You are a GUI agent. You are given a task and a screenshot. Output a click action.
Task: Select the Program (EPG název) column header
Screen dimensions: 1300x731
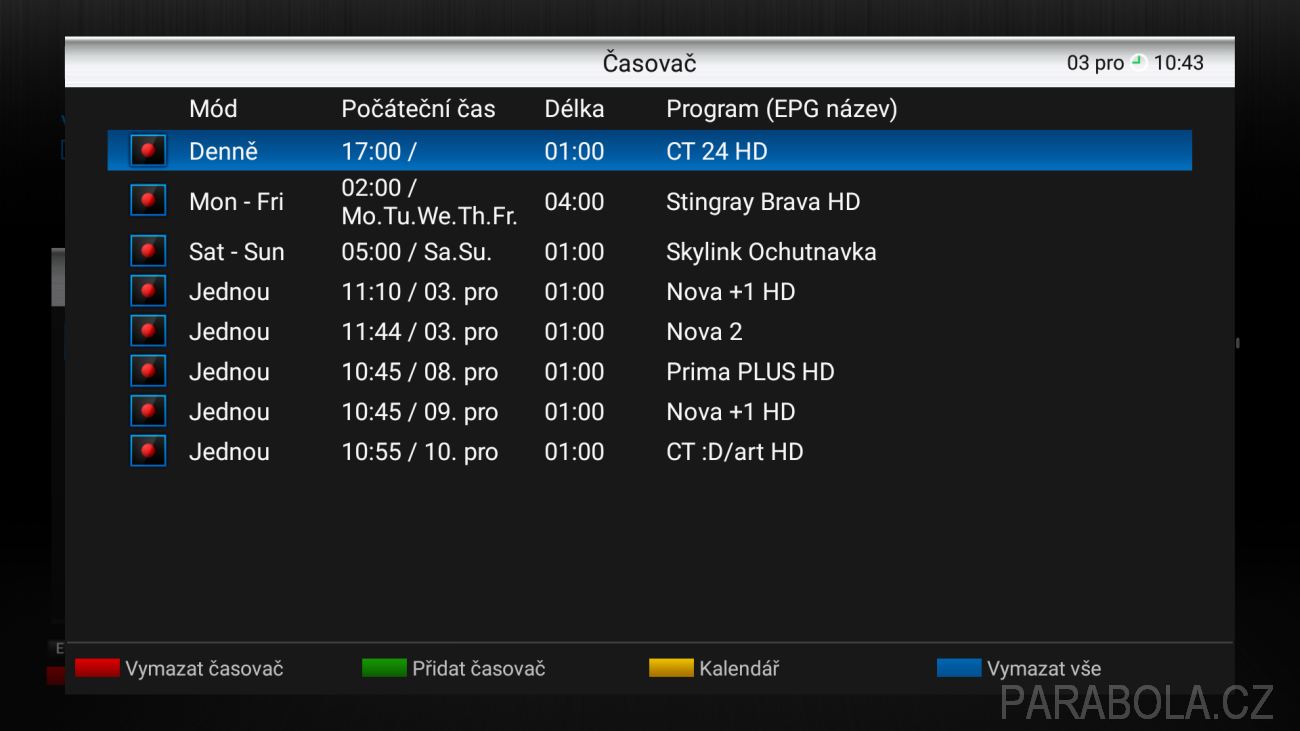point(782,109)
